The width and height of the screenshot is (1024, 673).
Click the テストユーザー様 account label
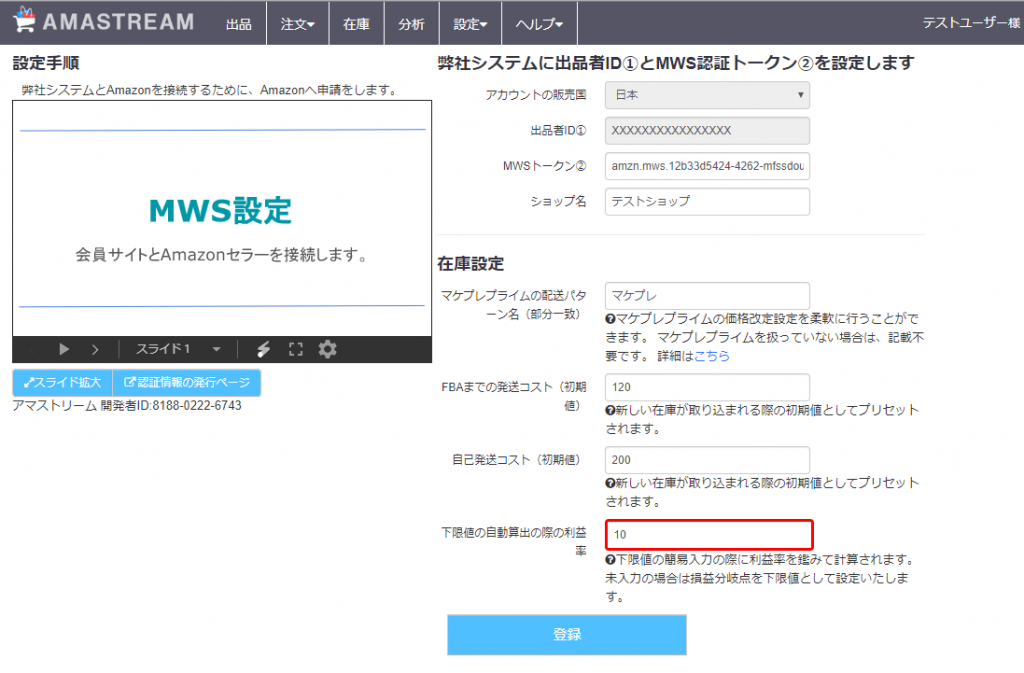971,23
